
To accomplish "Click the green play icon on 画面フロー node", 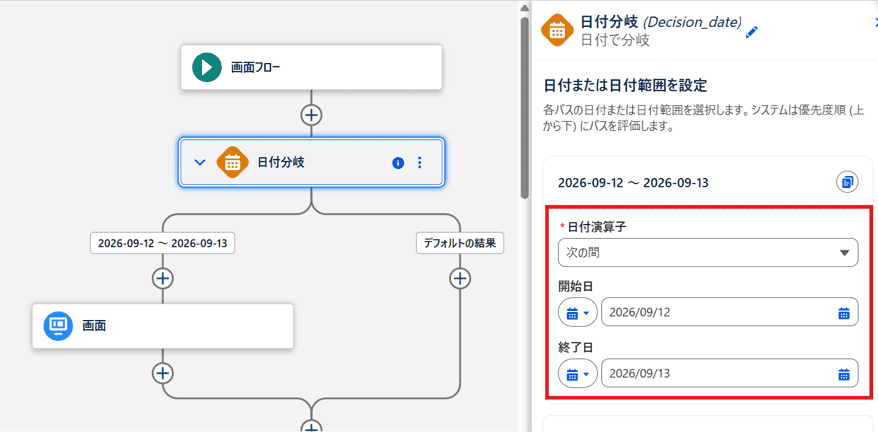I will tap(207, 68).
